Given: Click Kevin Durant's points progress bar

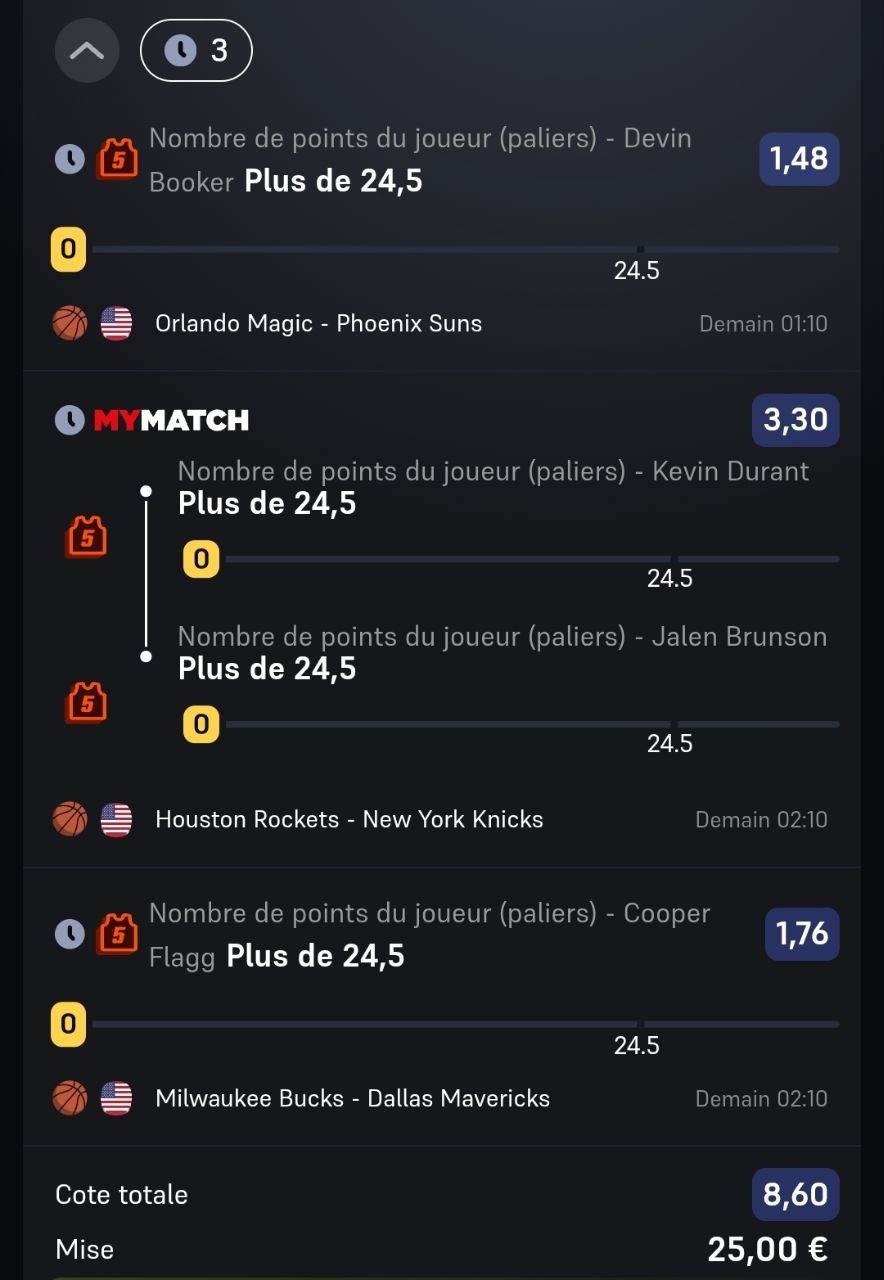Looking at the screenshot, I should tap(530, 560).
